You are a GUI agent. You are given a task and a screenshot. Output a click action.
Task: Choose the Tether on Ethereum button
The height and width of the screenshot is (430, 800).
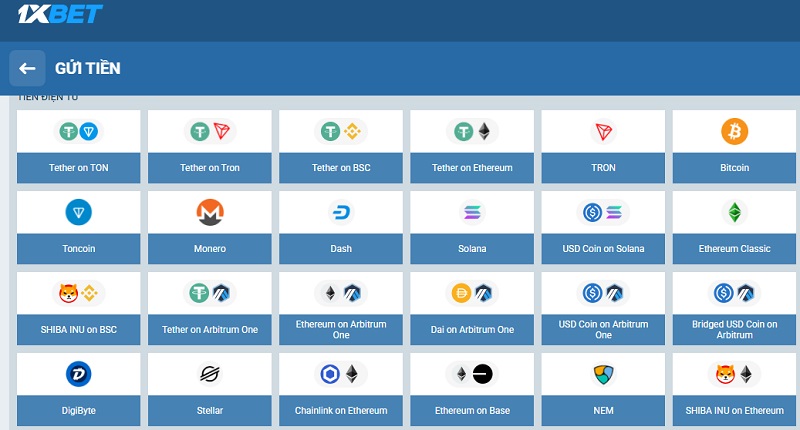[472, 168]
